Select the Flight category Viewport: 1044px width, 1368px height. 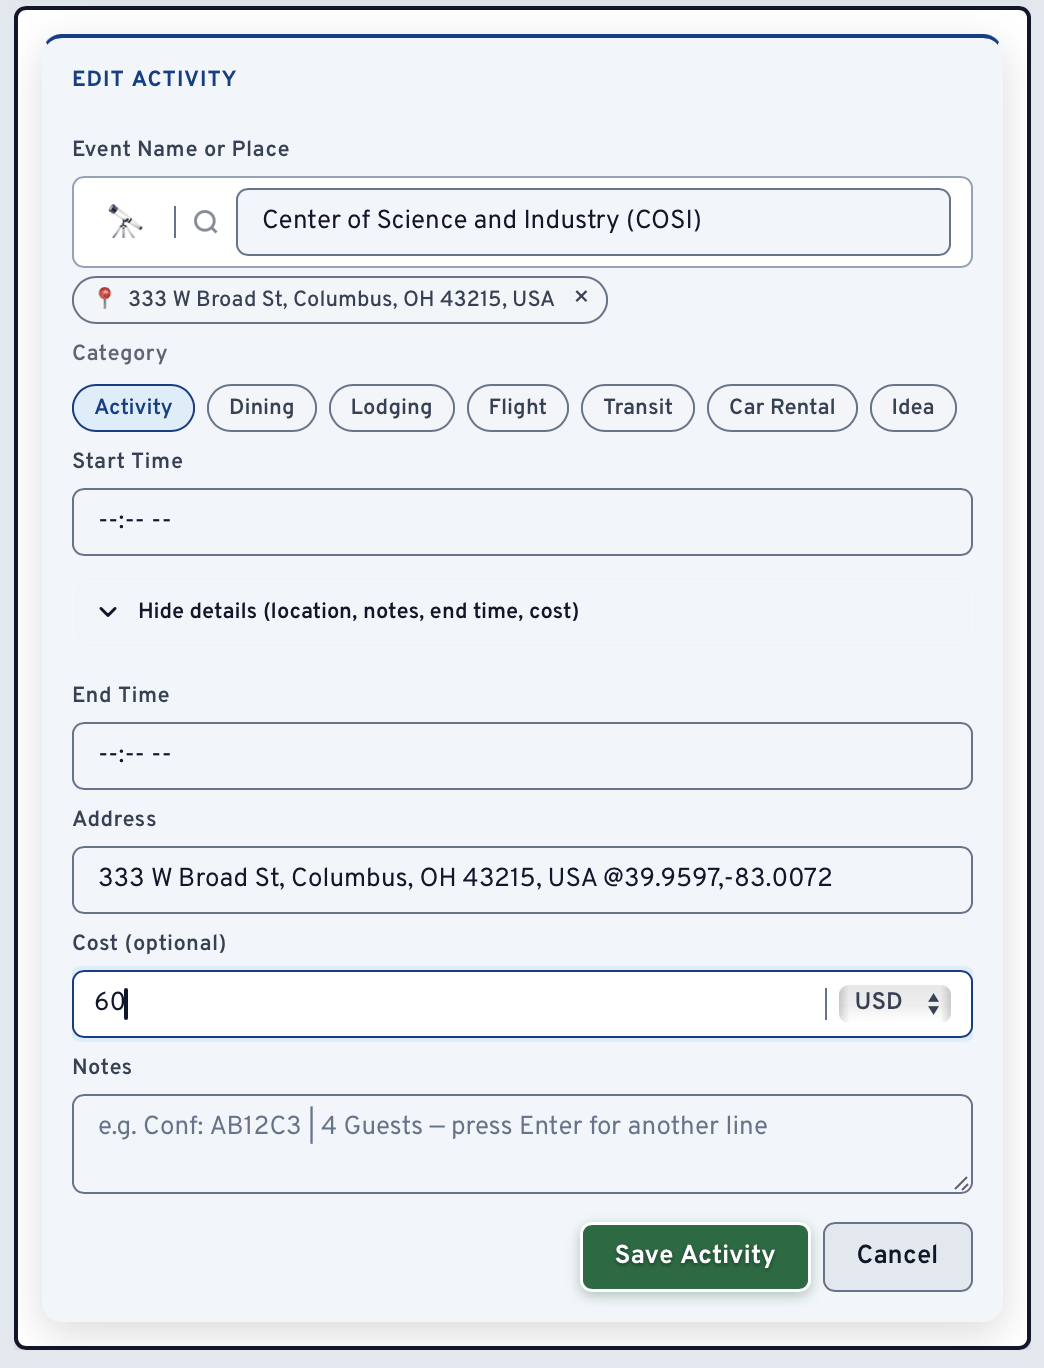pos(518,408)
